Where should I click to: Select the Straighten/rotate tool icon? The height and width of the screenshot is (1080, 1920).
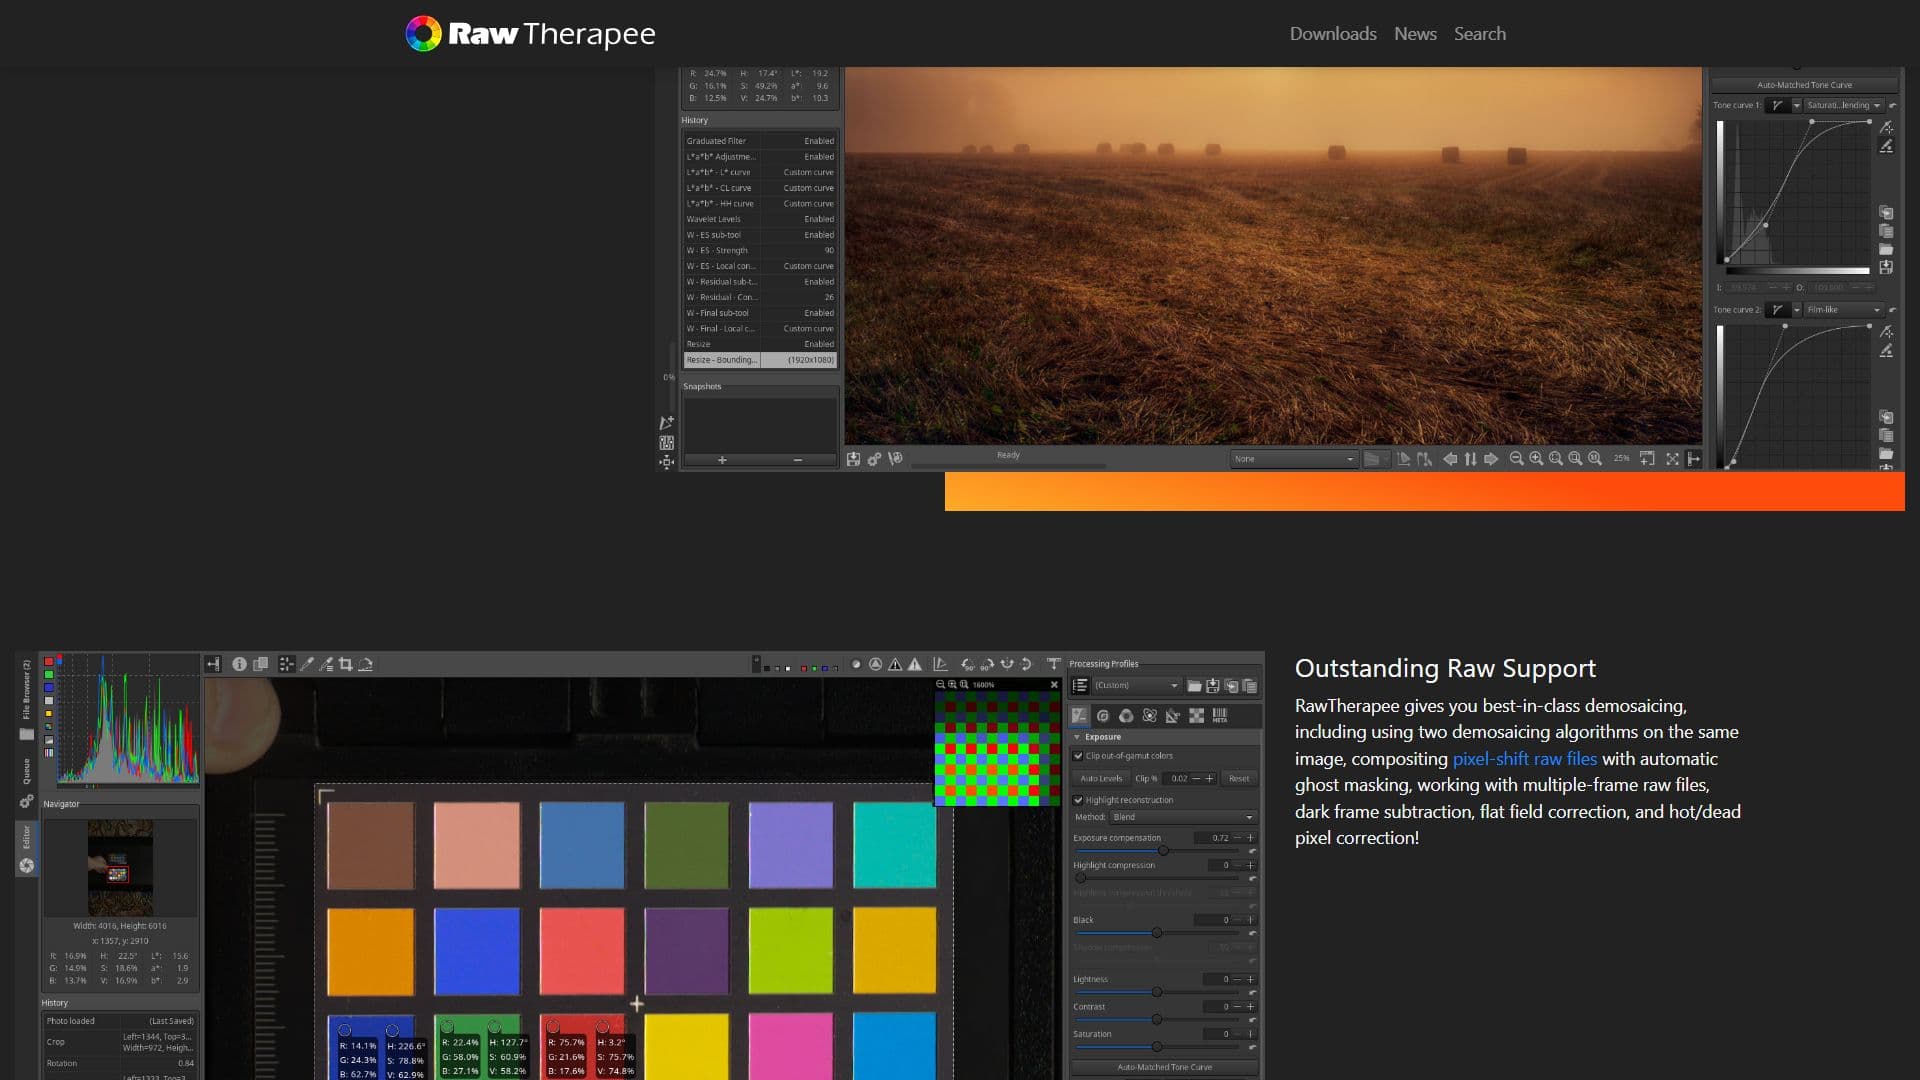point(366,664)
